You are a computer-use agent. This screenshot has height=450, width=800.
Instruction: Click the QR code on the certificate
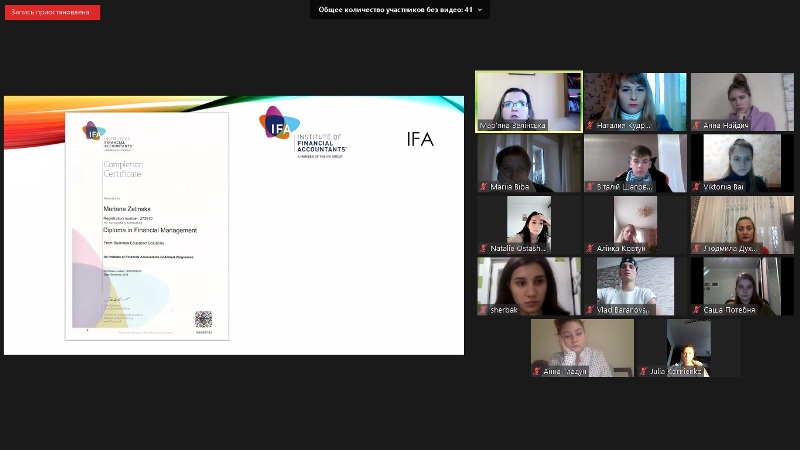click(x=203, y=319)
